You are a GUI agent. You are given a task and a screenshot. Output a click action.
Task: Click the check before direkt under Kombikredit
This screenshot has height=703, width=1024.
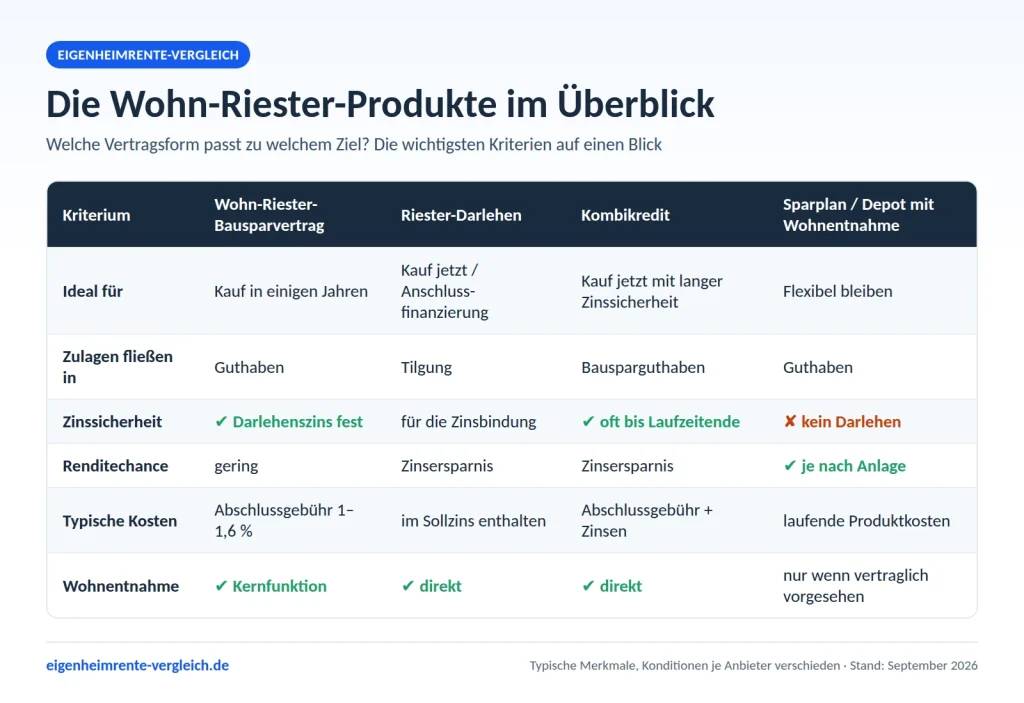[x=588, y=586]
